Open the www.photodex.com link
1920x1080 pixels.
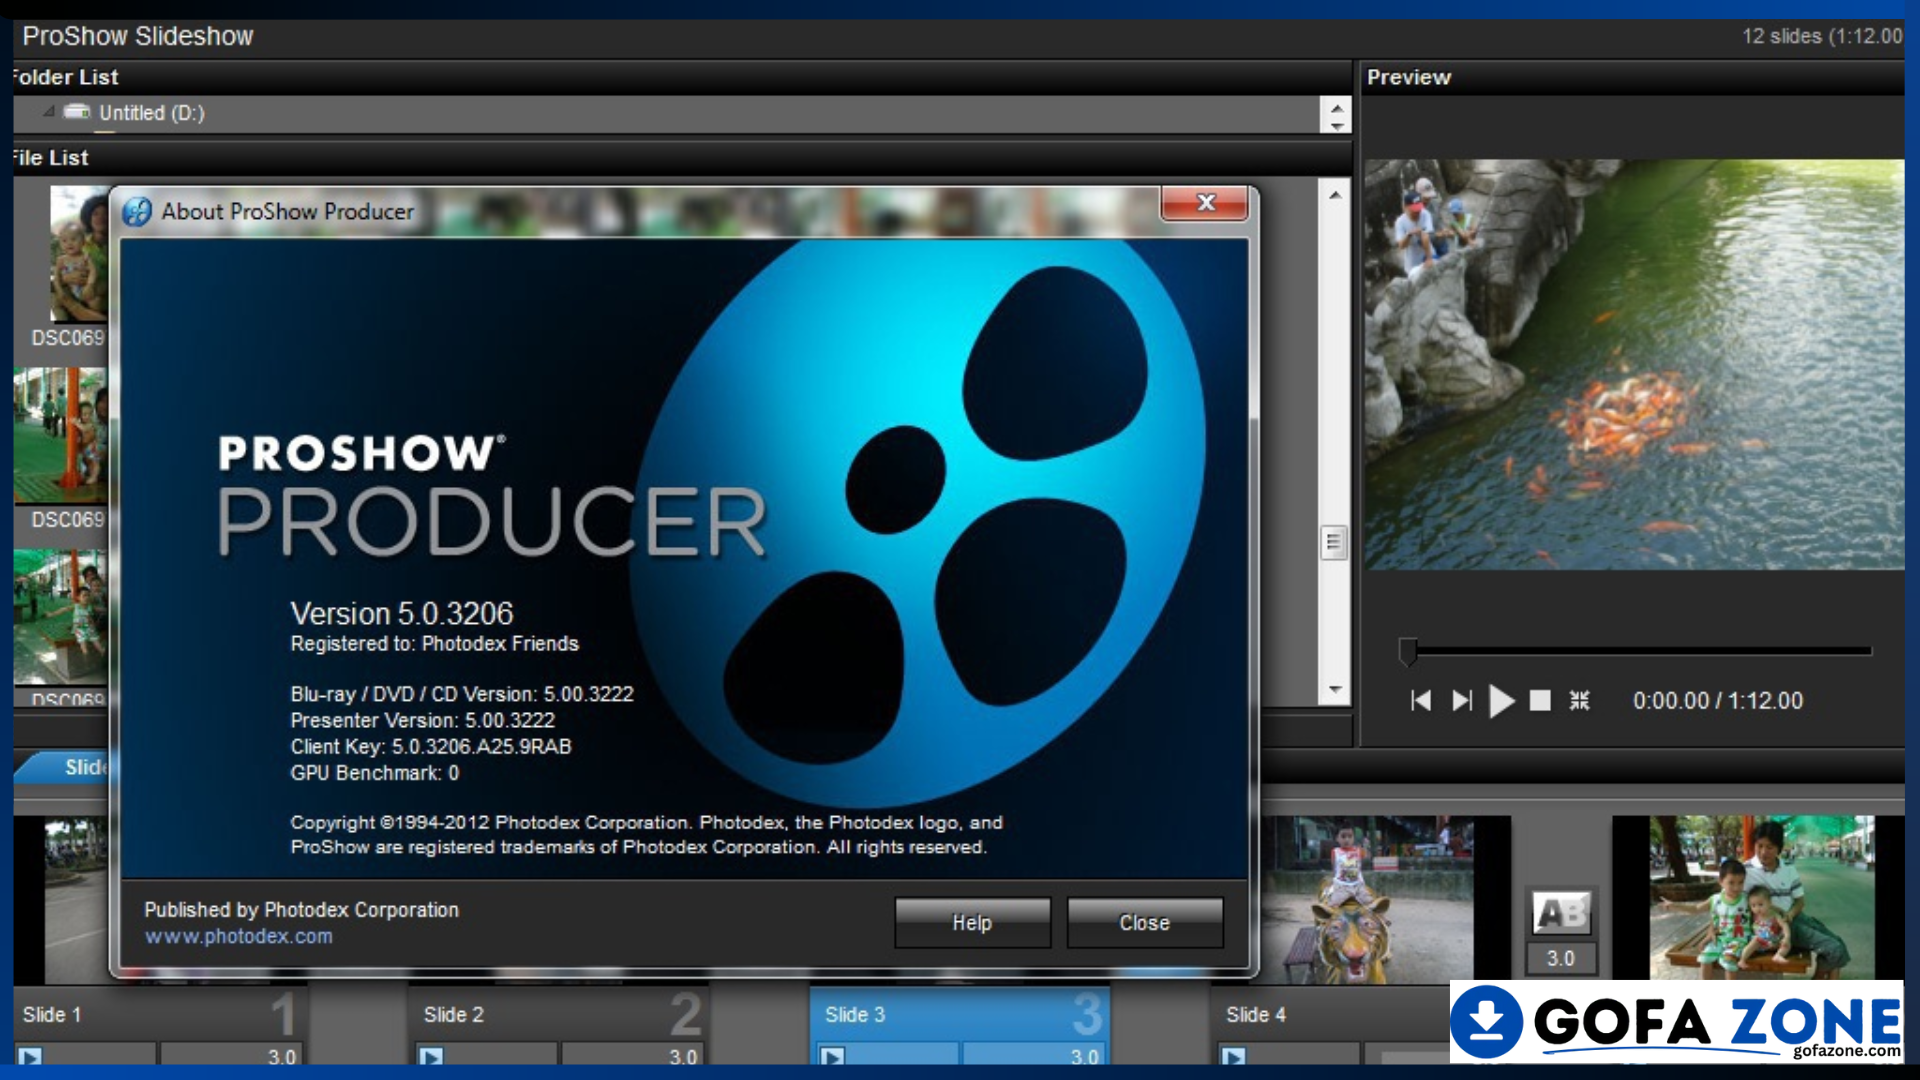[238, 937]
